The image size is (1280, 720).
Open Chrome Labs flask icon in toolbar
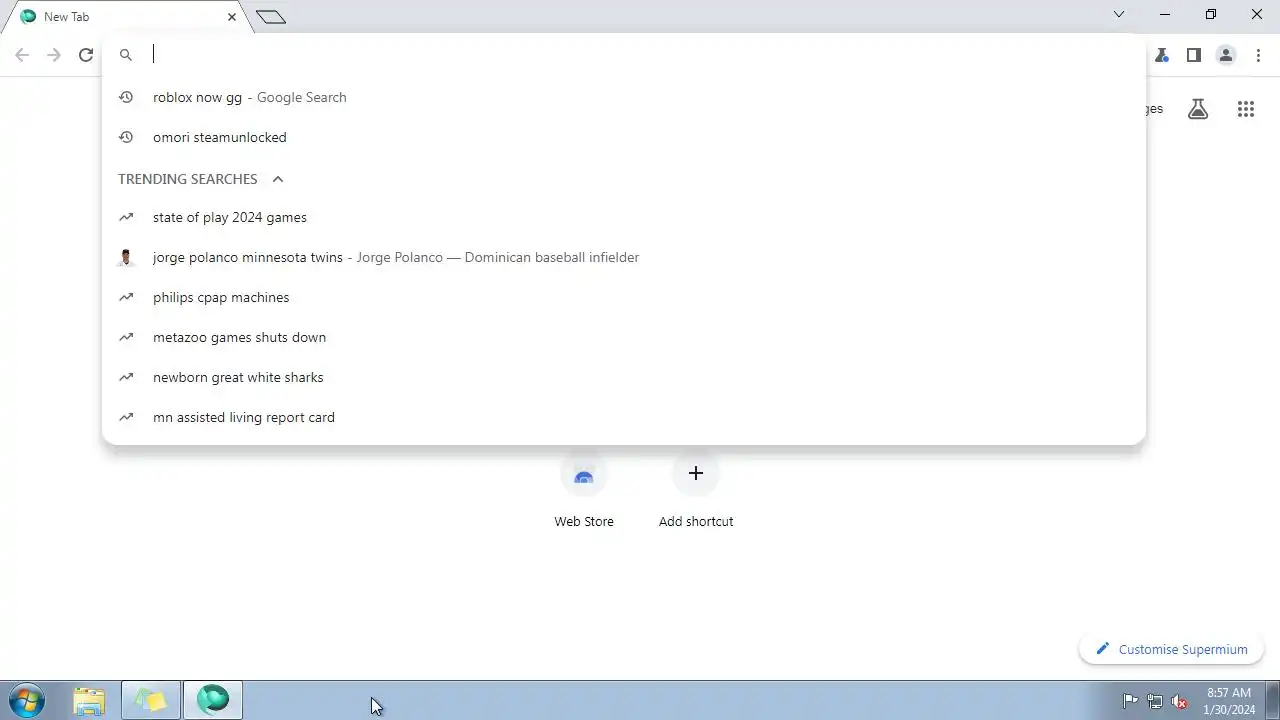1162,55
